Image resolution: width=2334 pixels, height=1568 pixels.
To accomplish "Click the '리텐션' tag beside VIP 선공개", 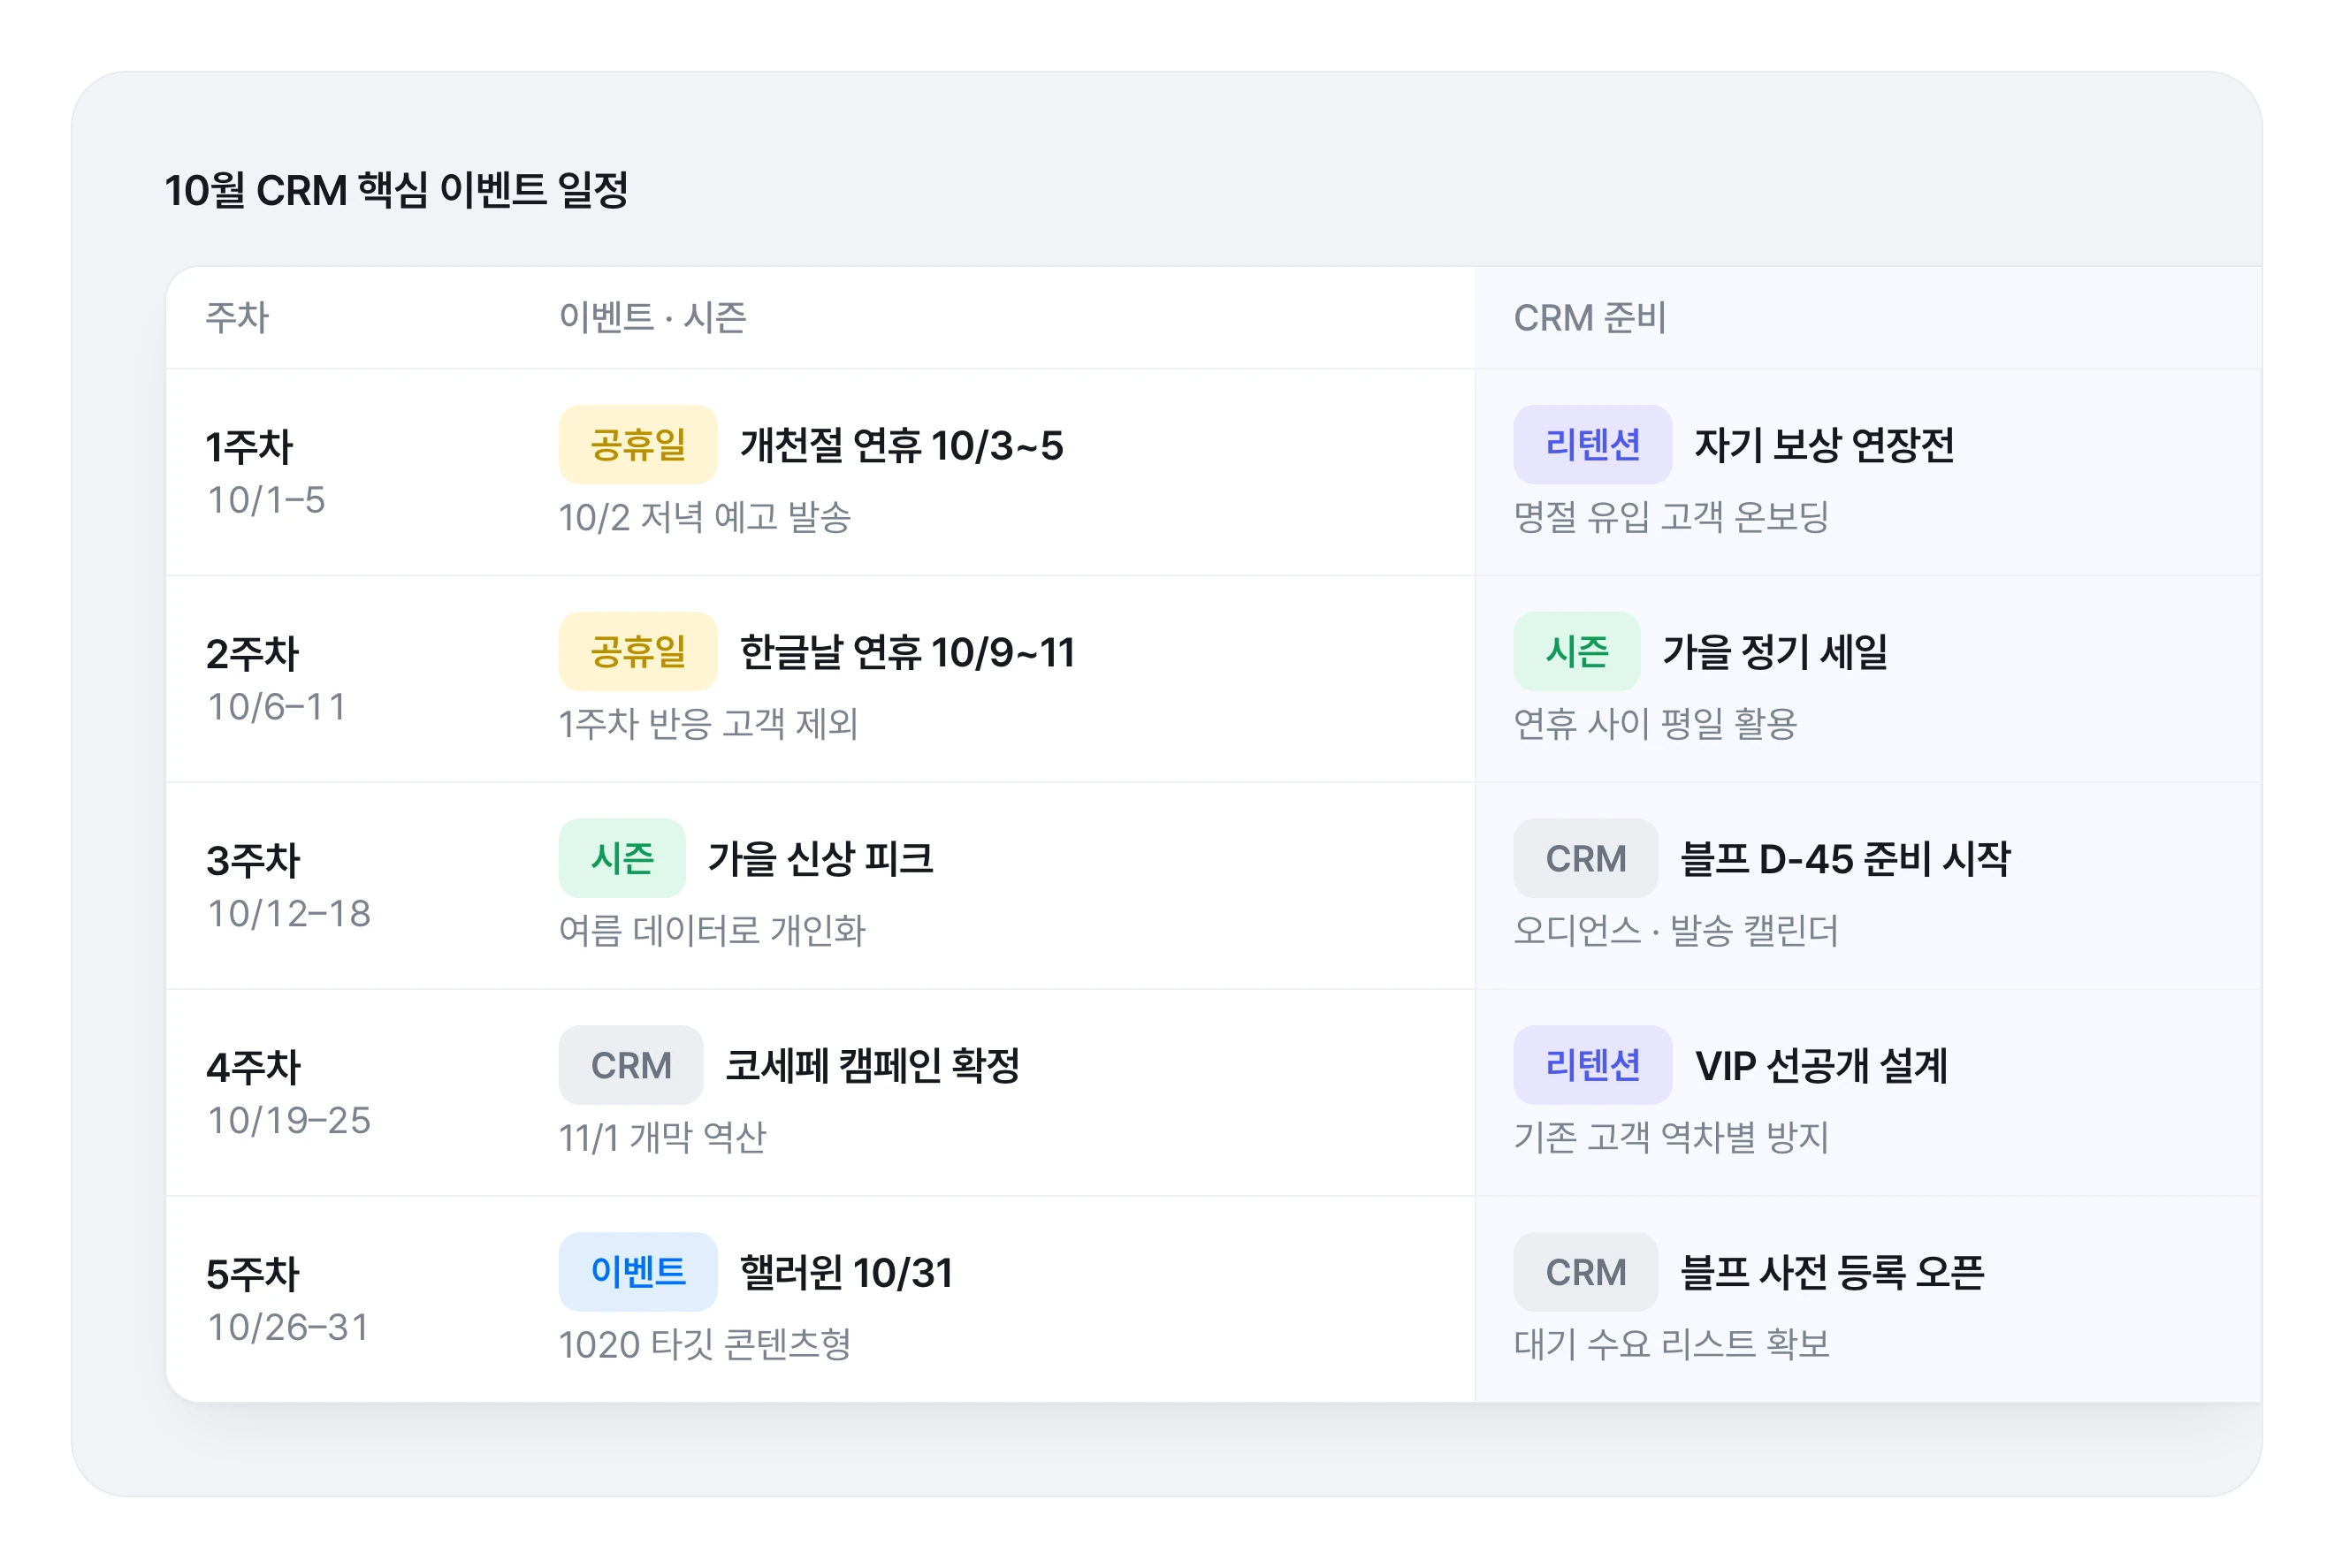I will tap(1592, 1065).
